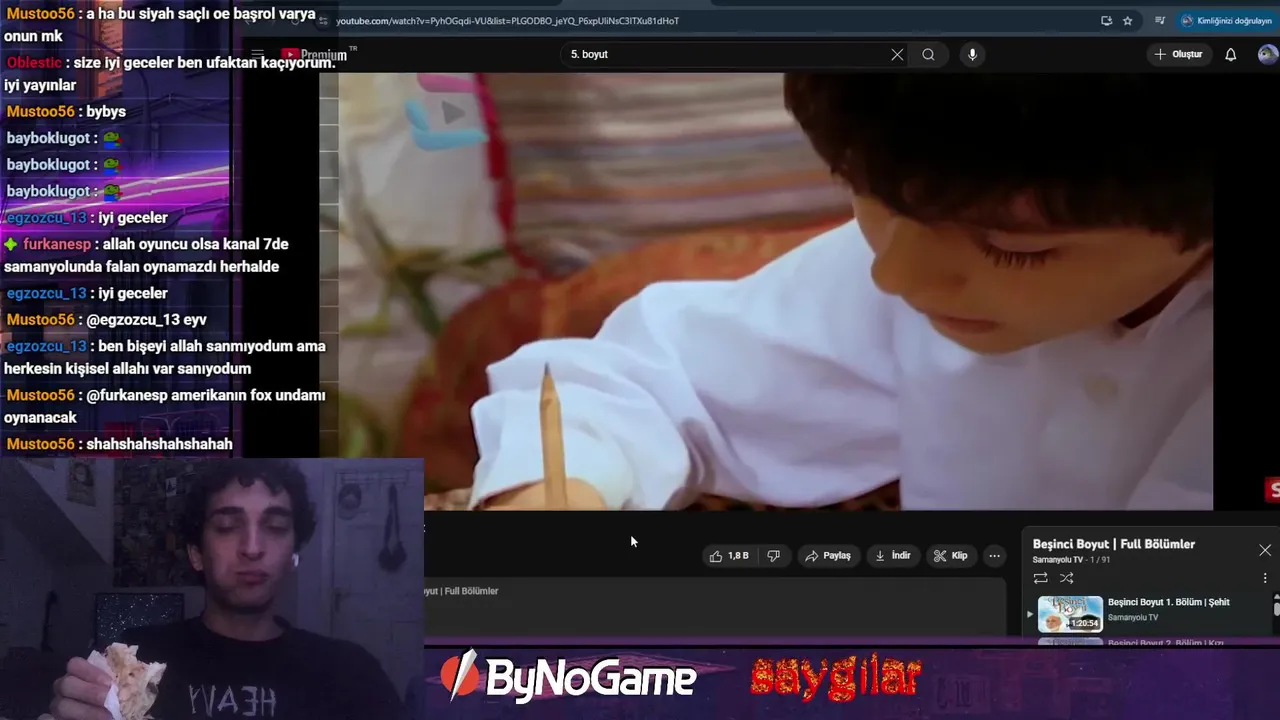Screen dimensions: 1280x720
Task: Start voice search with the microphone icon
Action: point(972,55)
